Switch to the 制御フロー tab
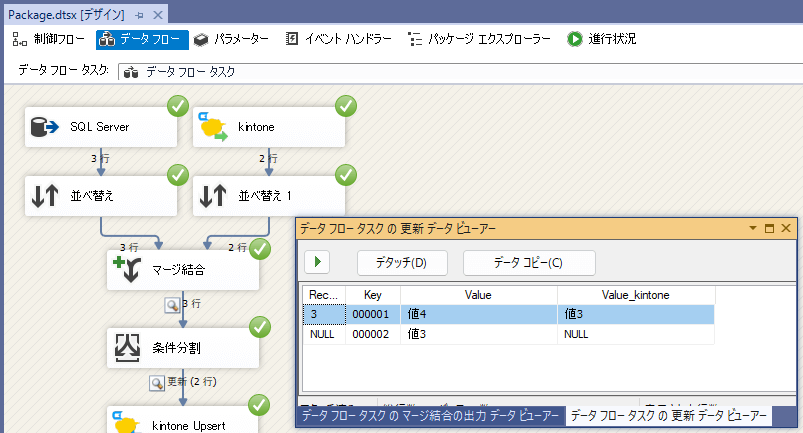 click(49, 39)
